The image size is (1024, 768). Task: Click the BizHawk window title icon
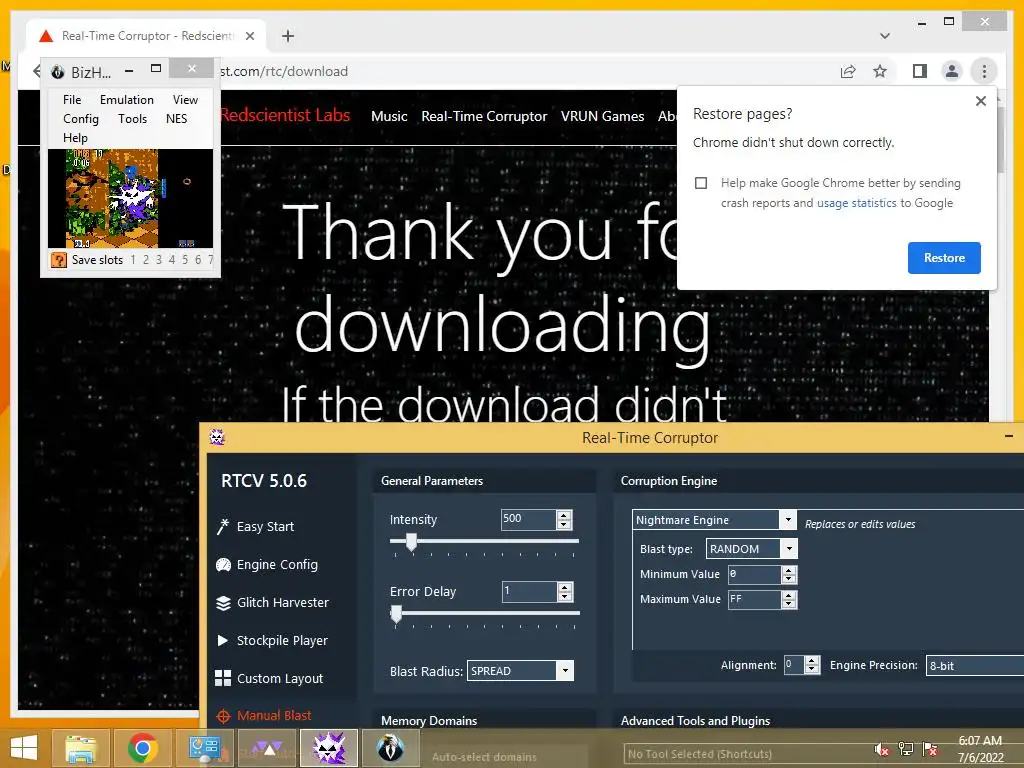pos(57,72)
